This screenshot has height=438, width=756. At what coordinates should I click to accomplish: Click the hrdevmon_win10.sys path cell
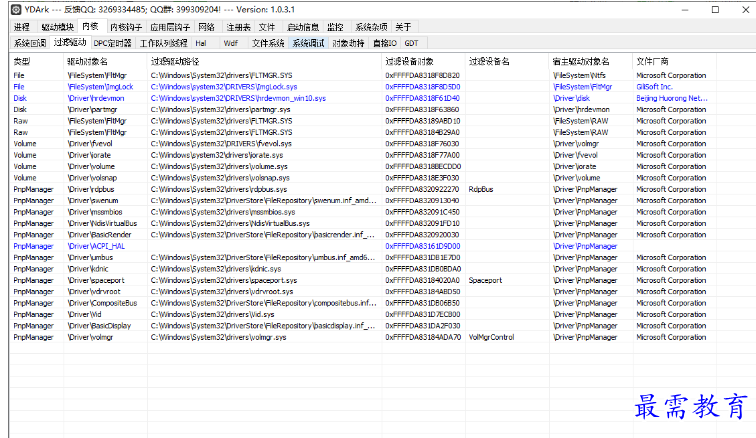point(238,98)
